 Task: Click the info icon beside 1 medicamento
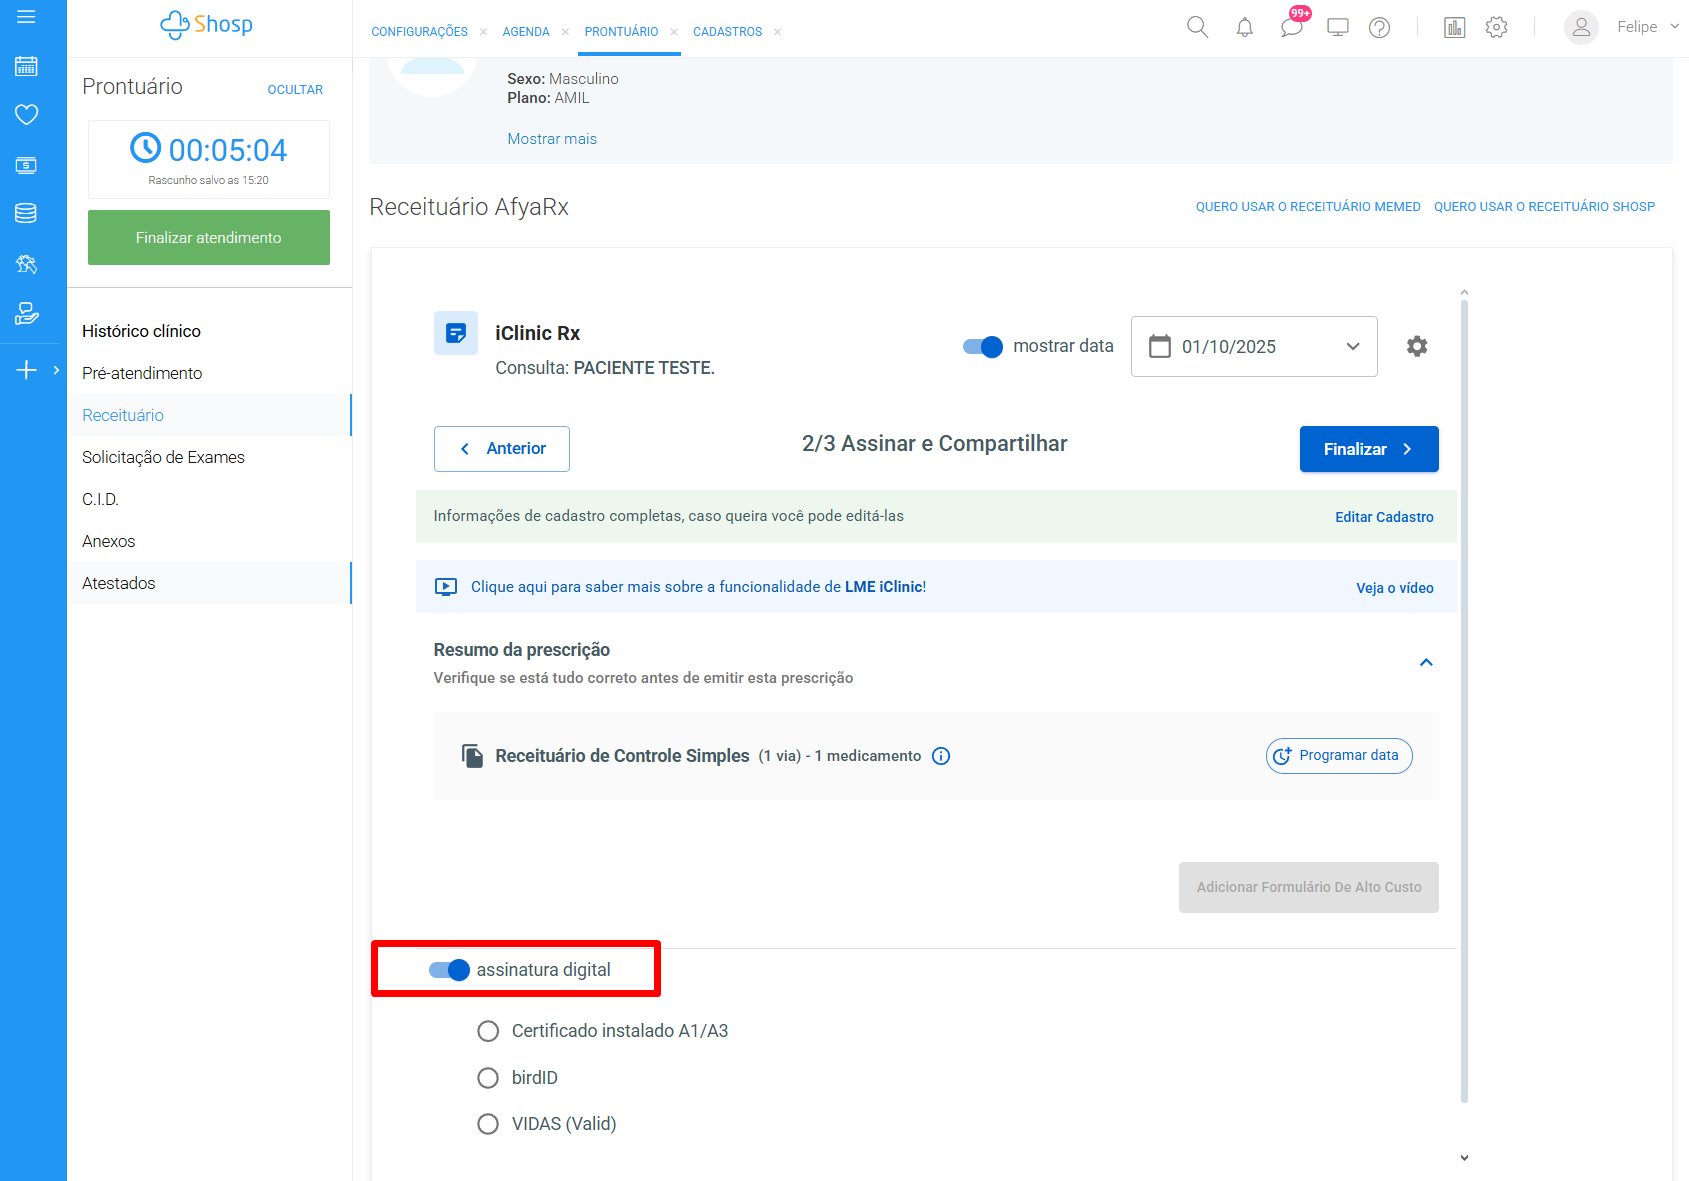coord(940,756)
